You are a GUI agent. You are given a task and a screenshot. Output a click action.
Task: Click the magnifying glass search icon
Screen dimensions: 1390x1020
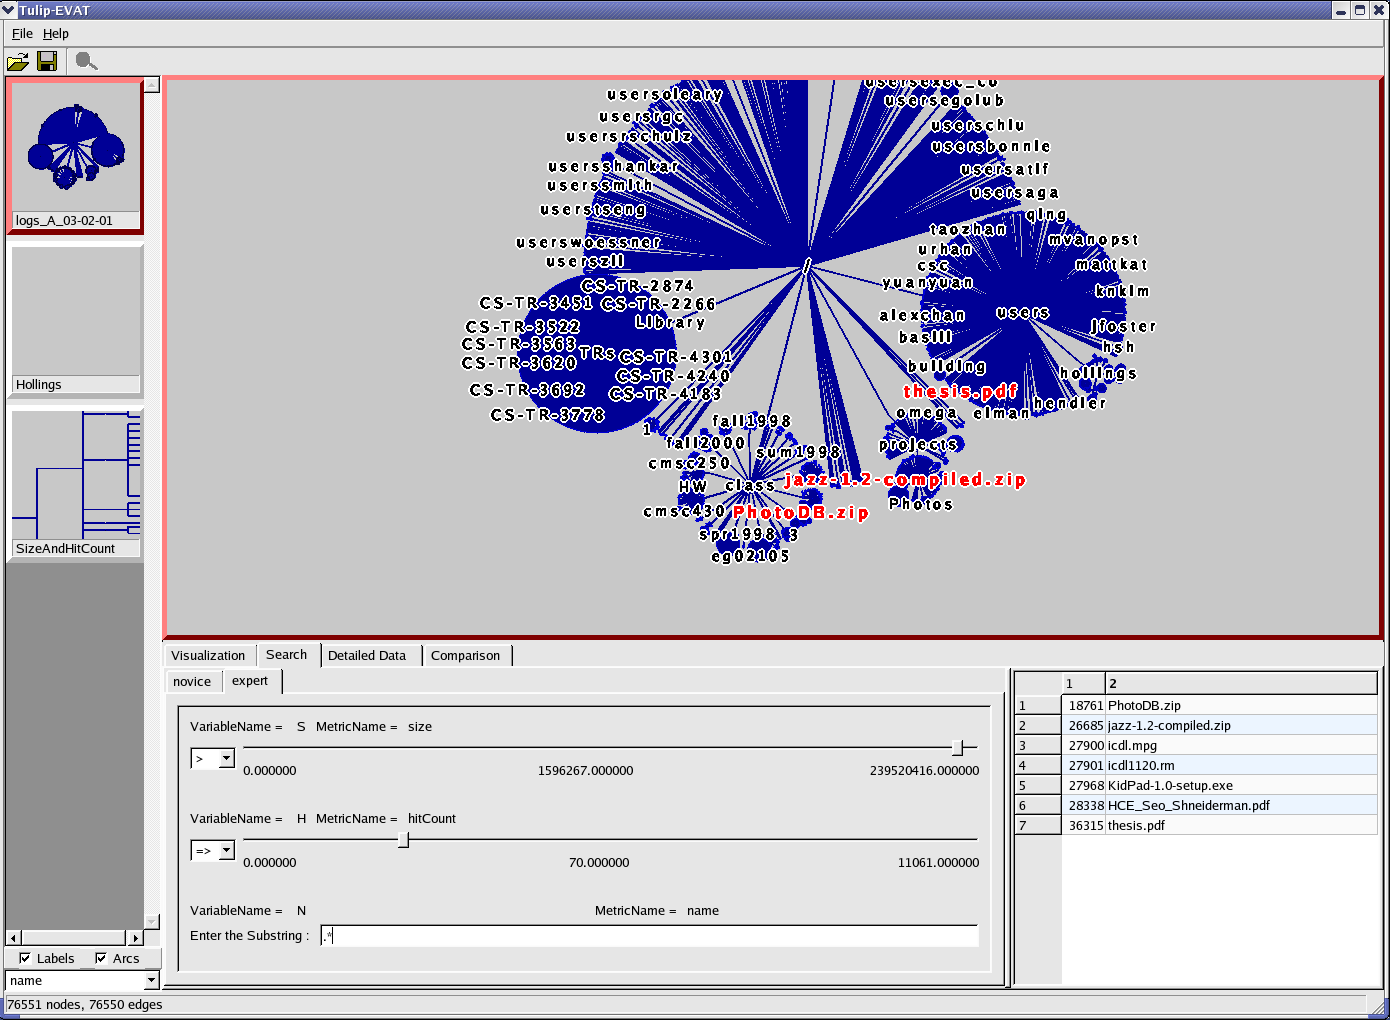pyautogui.click(x=86, y=62)
